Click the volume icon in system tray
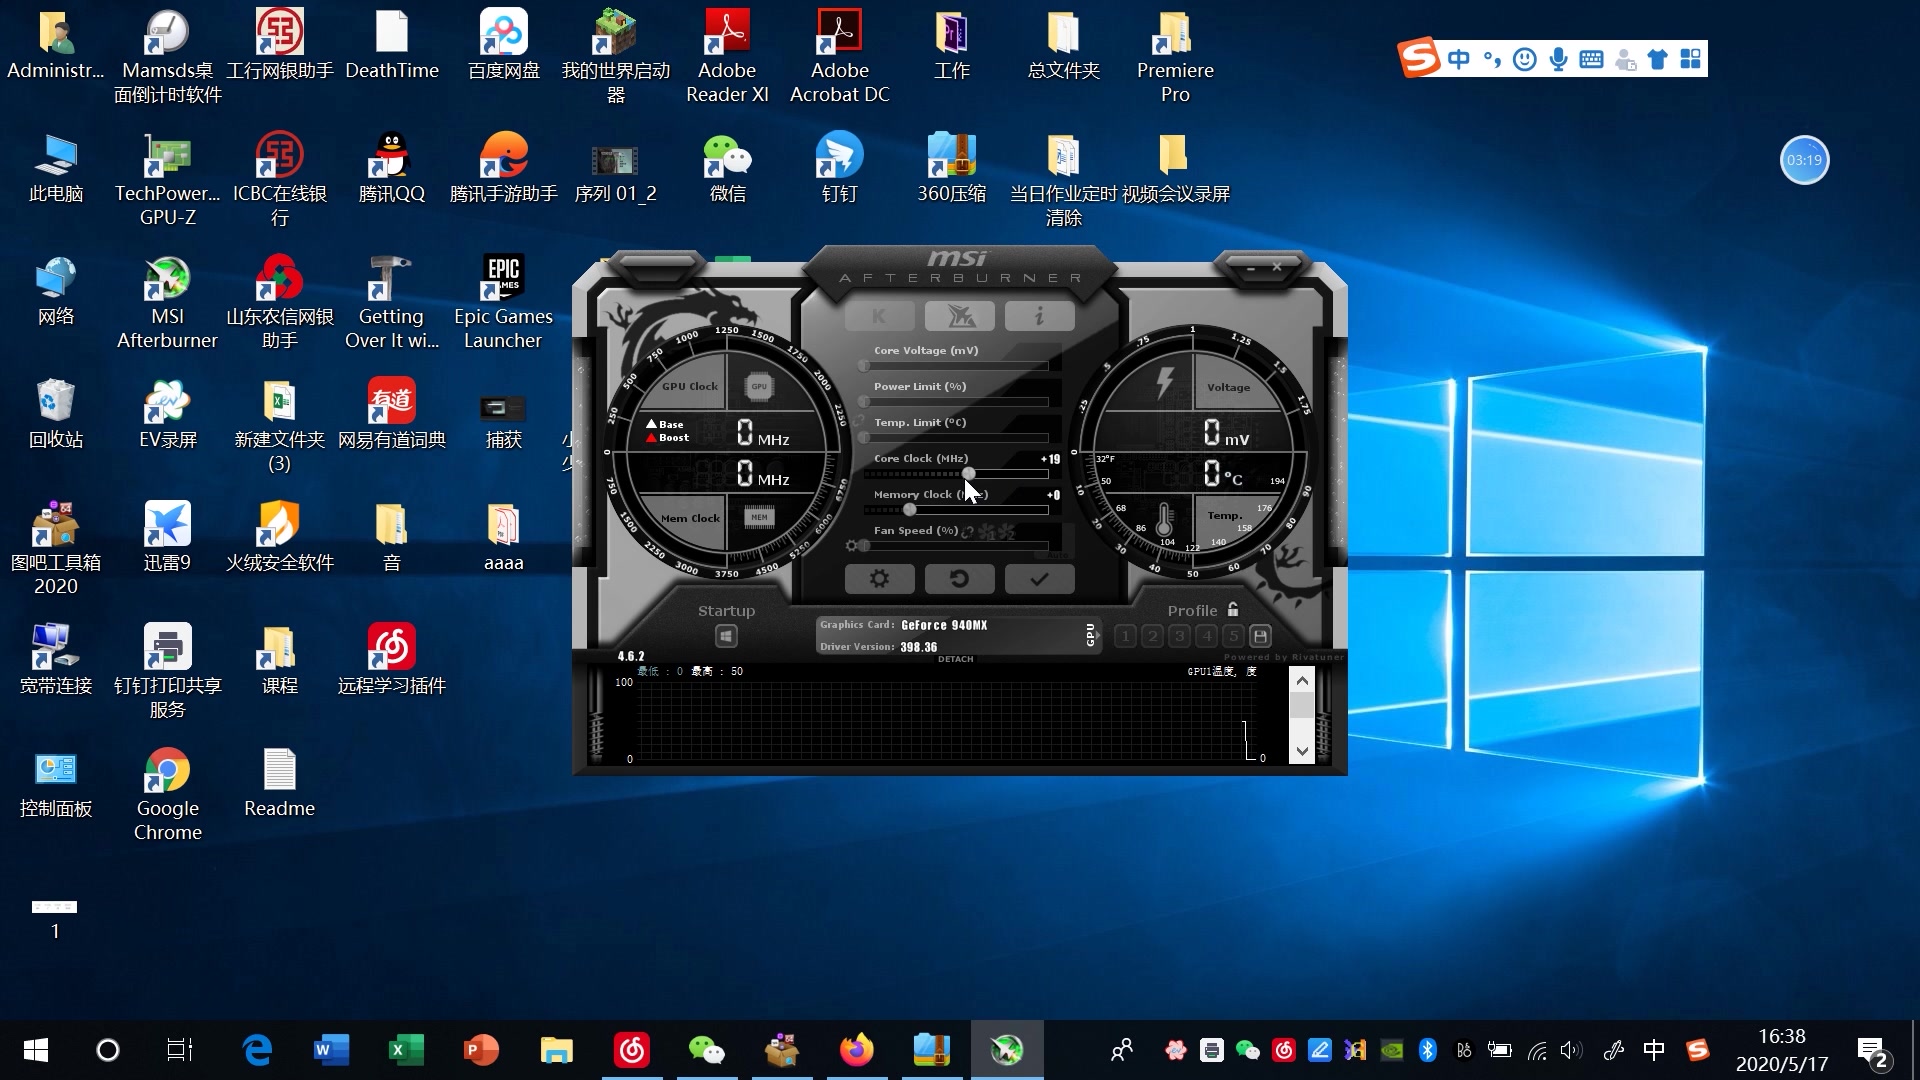 pyautogui.click(x=1571, y=1050)
